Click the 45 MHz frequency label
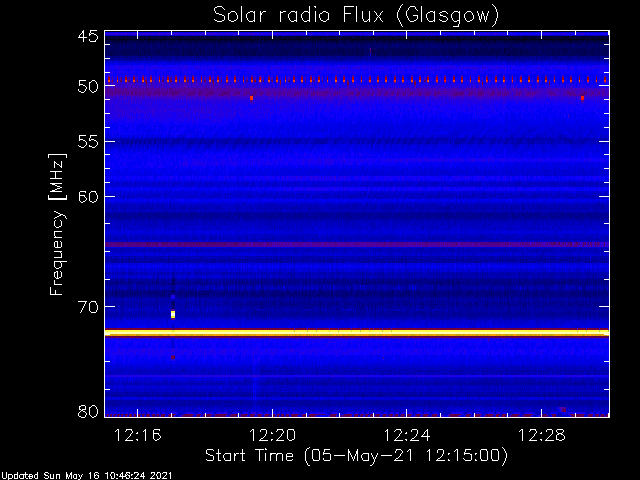 [88, 36]
